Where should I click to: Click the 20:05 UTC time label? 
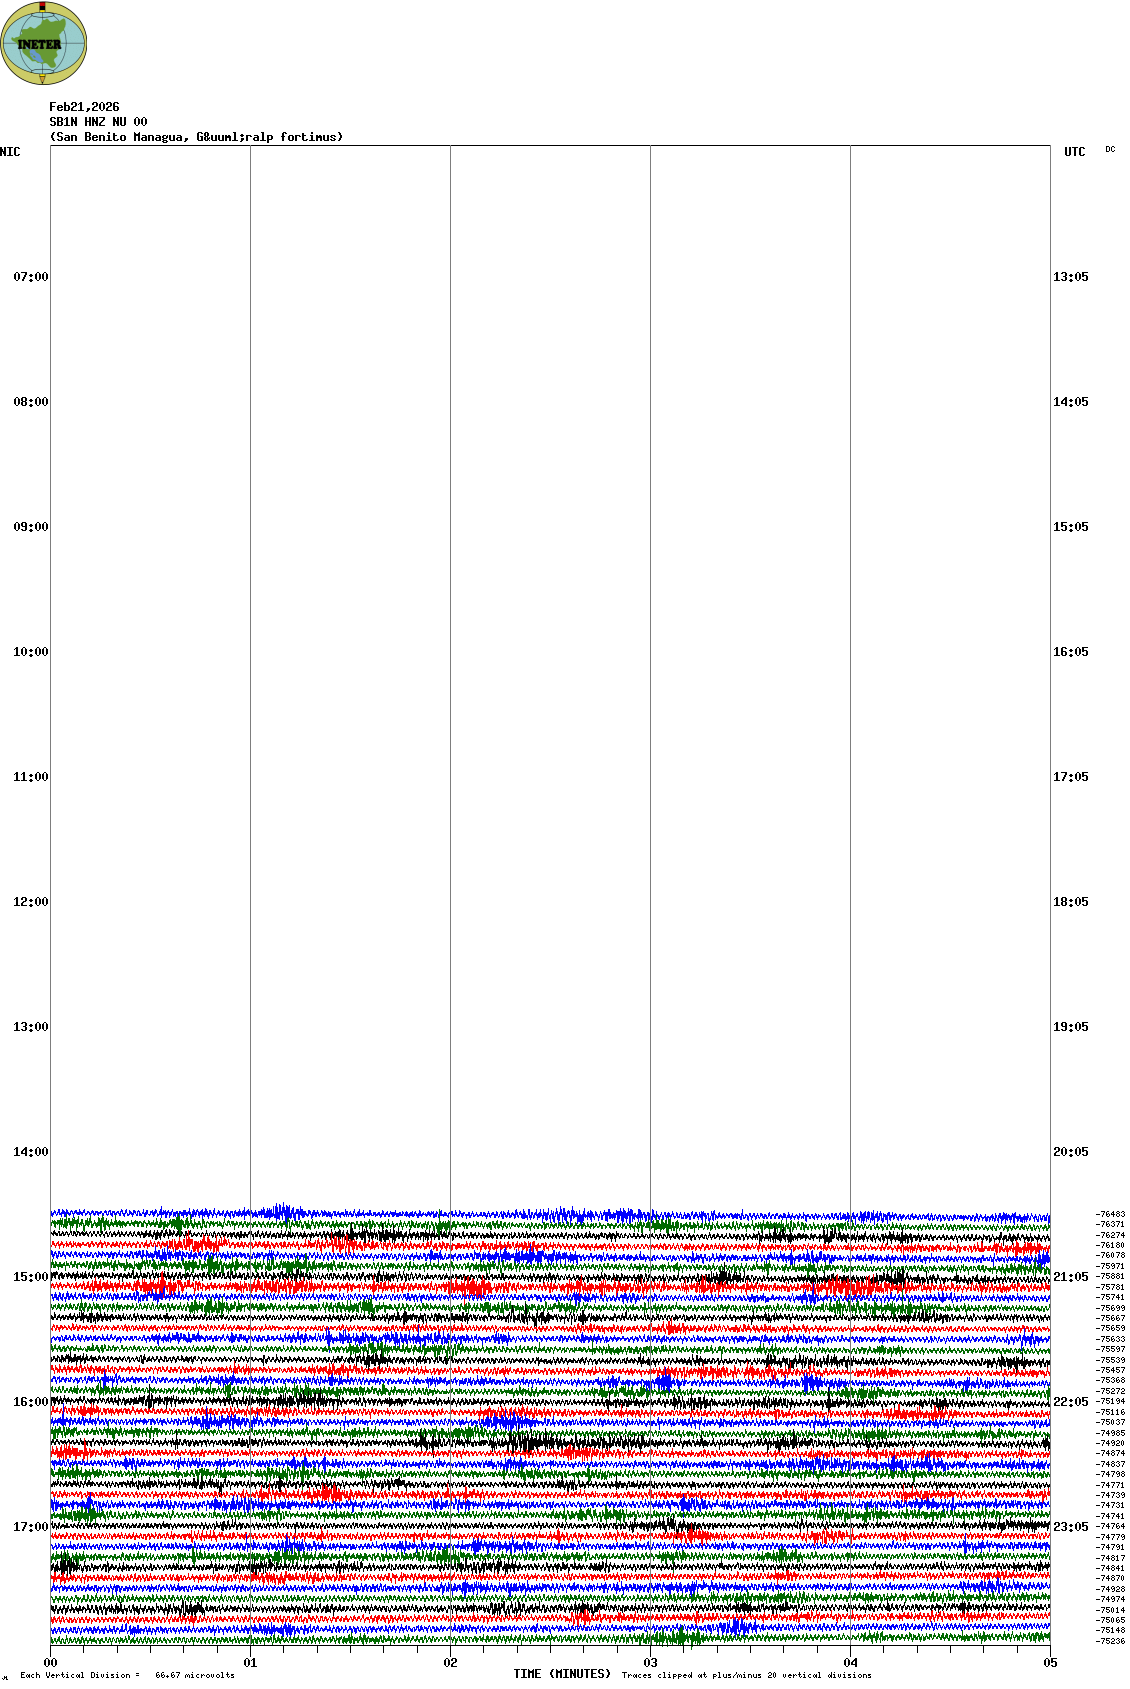coord(1070,1152)
